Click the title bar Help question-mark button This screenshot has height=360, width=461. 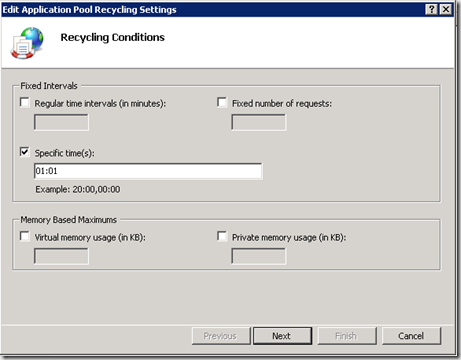[x=431, y=9]
